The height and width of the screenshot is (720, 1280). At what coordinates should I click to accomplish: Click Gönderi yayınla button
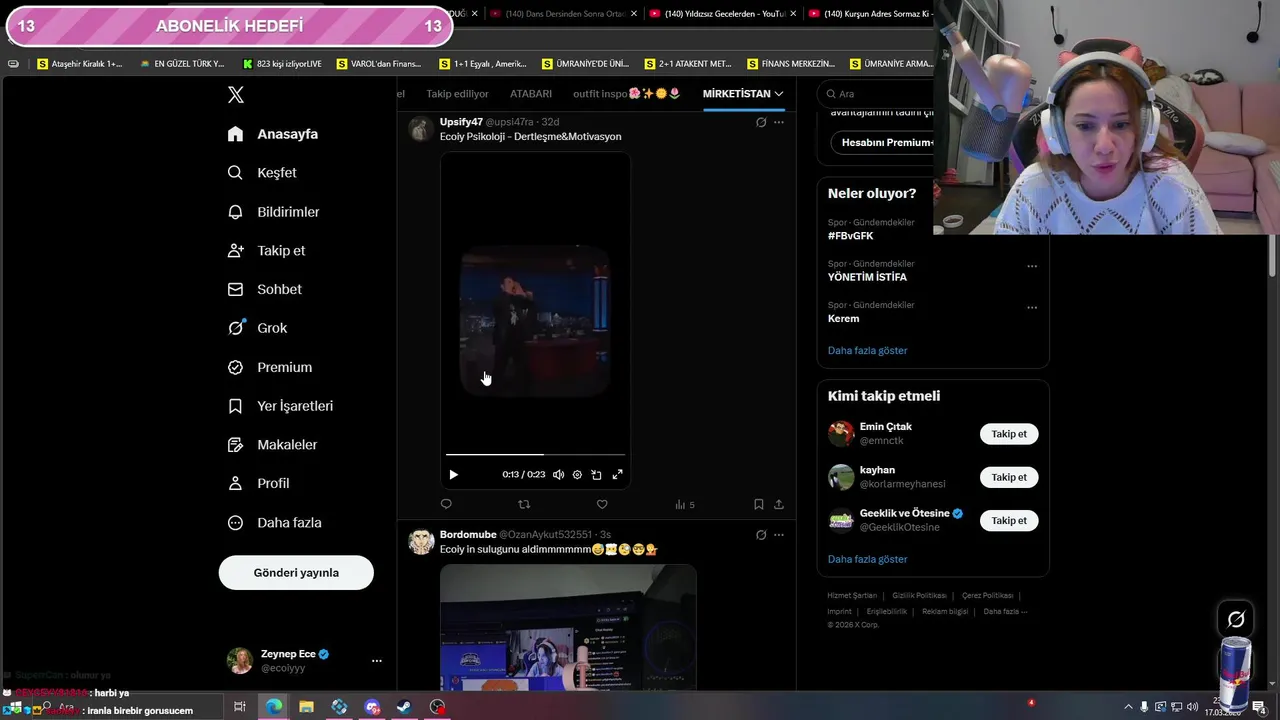(x=296, y=573)
